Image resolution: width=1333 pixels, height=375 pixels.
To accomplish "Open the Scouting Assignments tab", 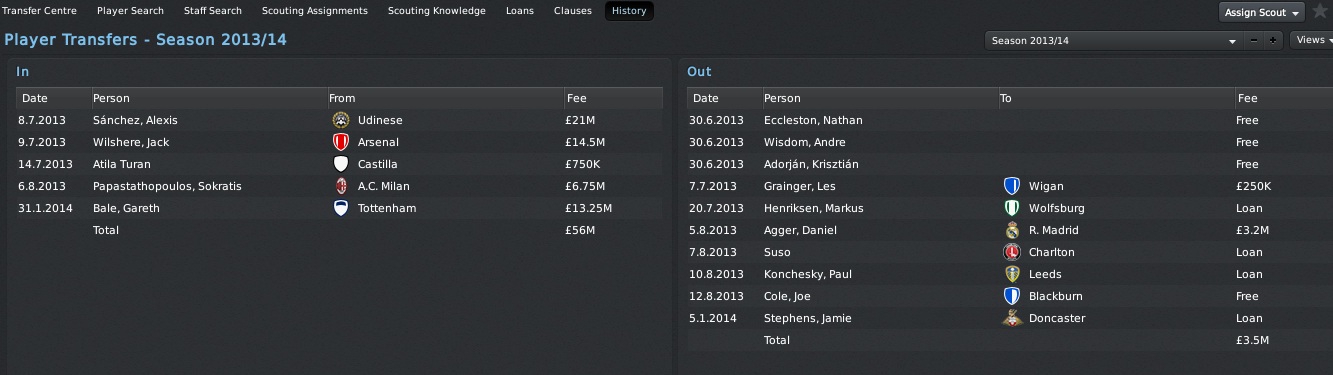I will pos(314,11).
